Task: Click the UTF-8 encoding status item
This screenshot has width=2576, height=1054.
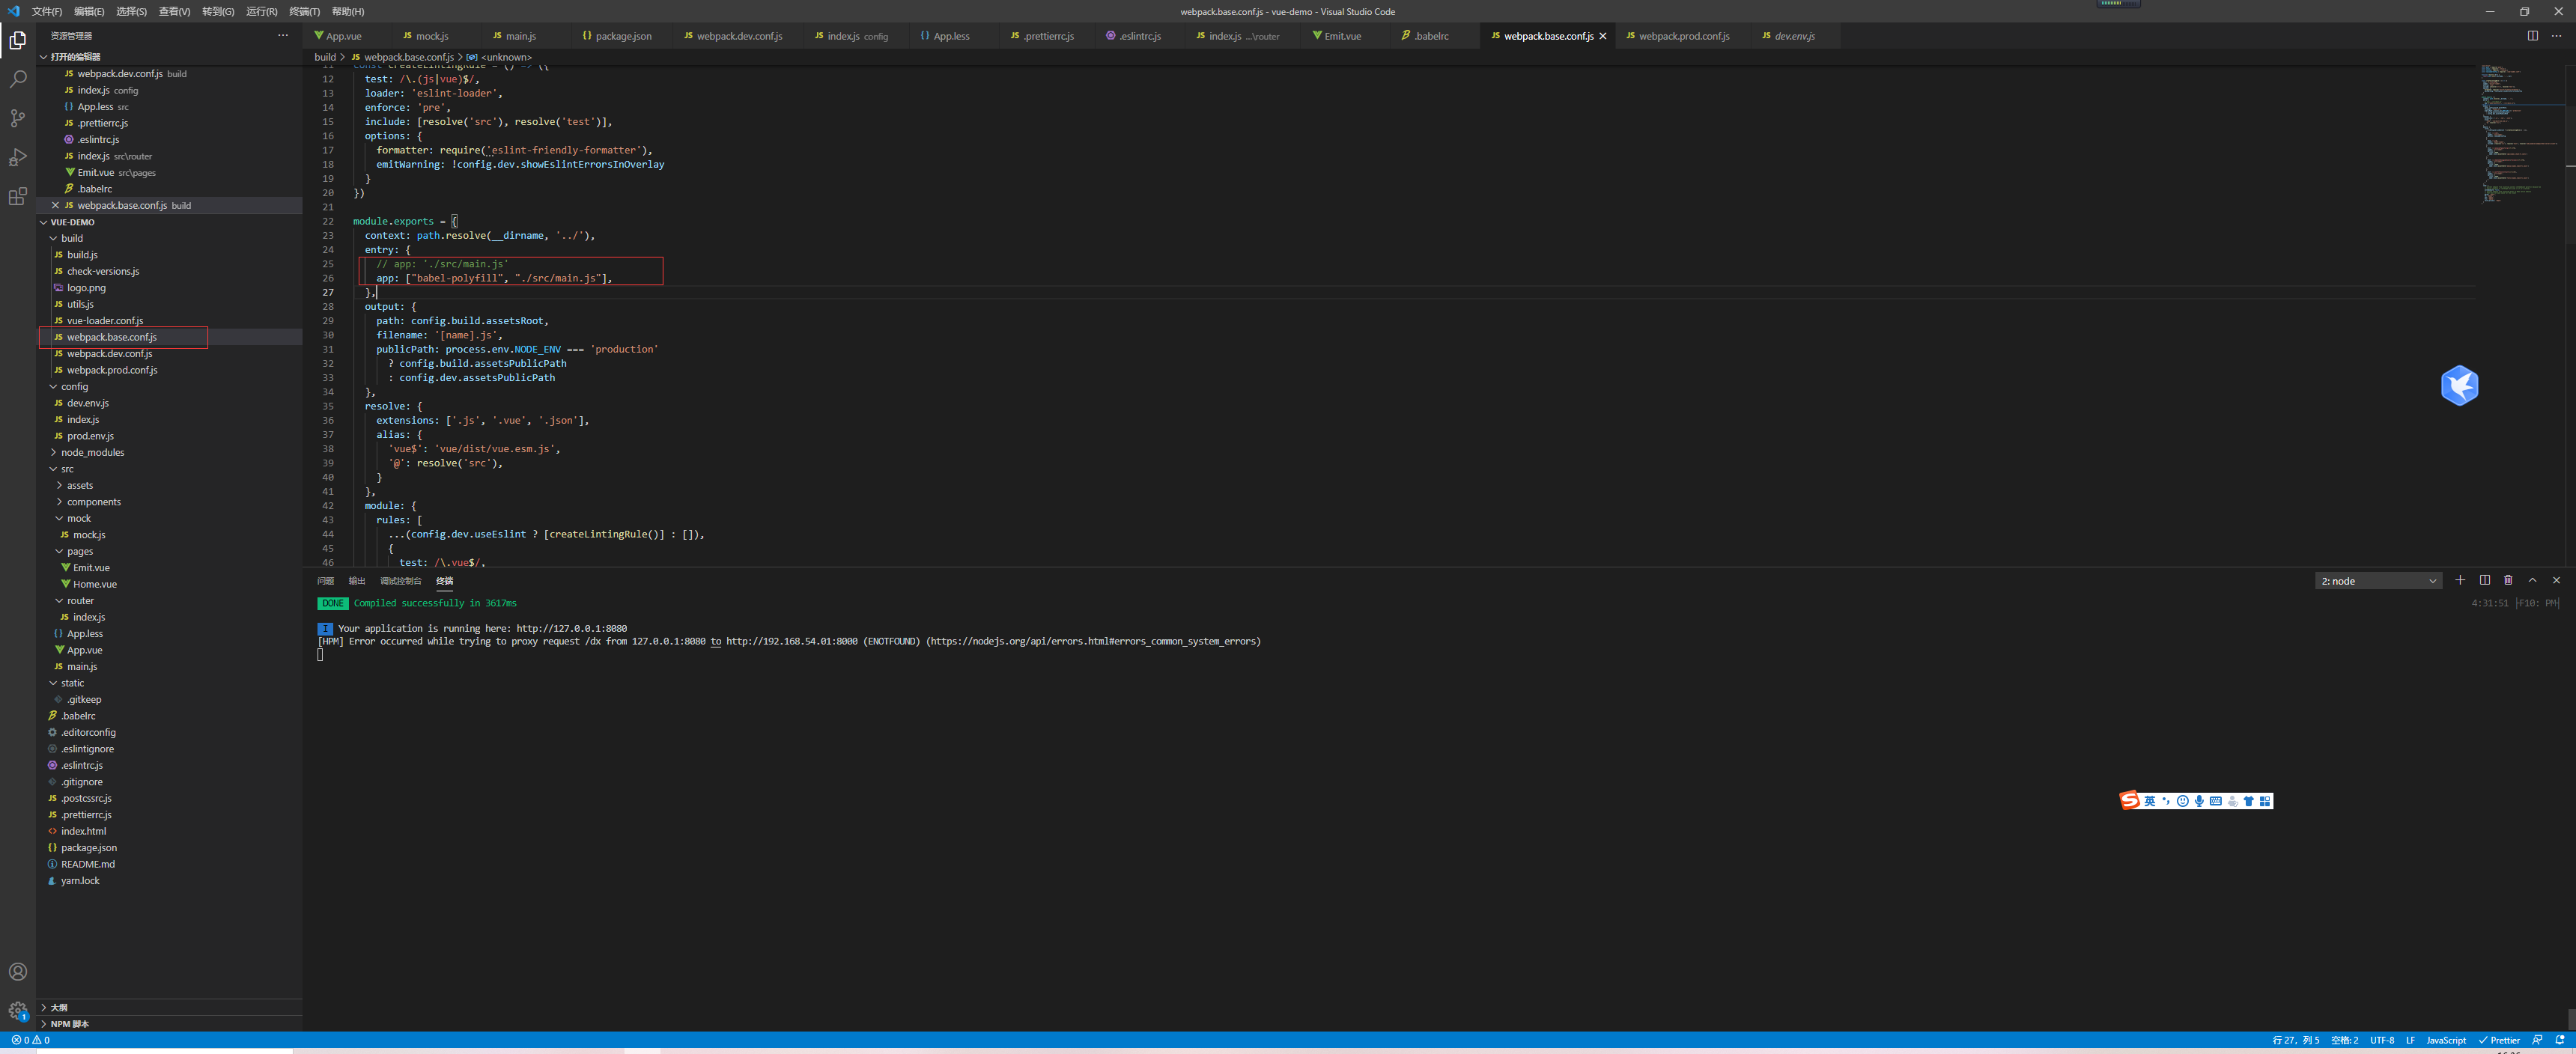Action: (x=2381, y=1040)
